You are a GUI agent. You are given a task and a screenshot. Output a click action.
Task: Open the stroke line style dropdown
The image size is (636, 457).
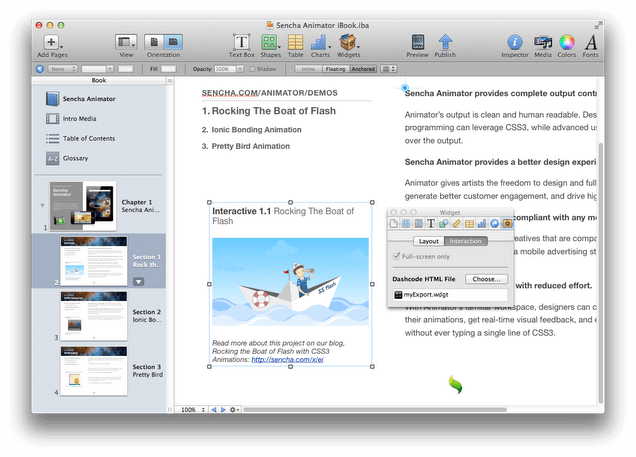click(x=97, y=69)
